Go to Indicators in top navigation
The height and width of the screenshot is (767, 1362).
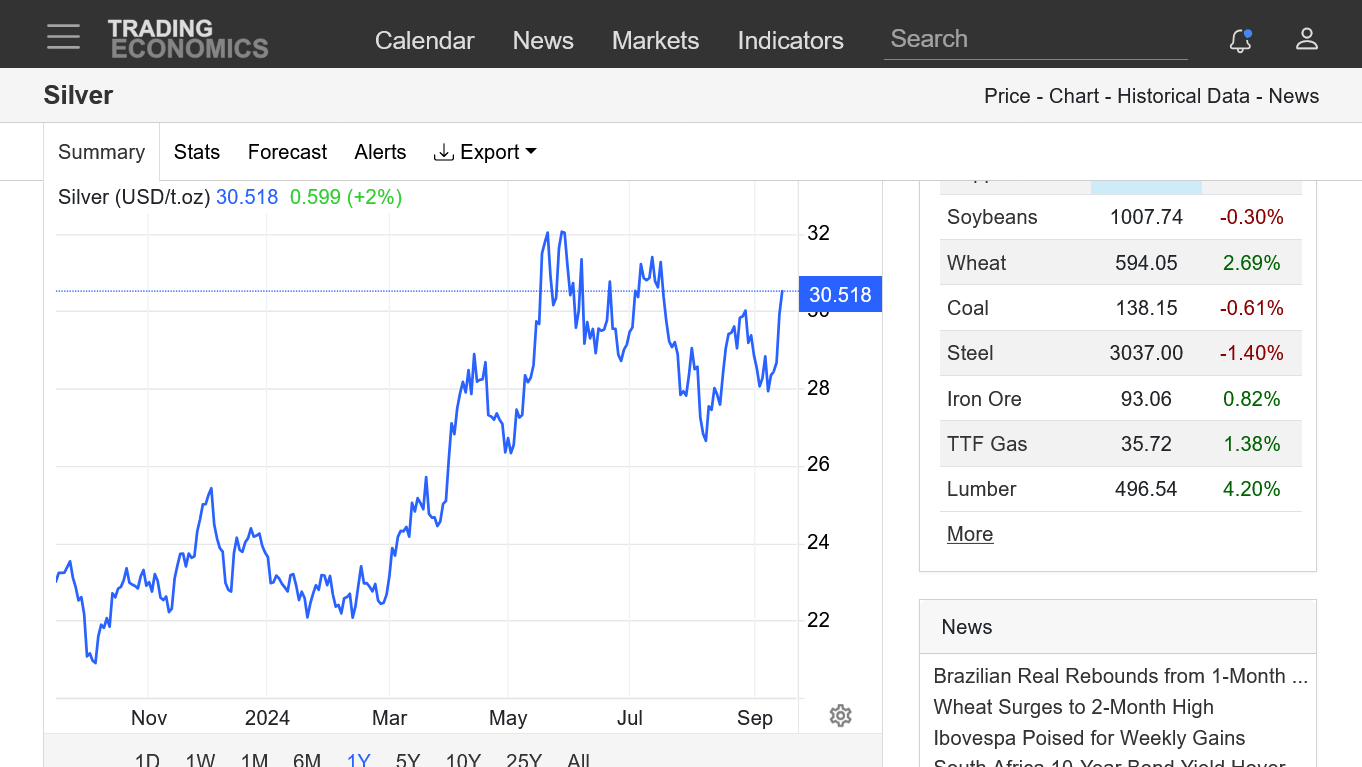point(790,40)
